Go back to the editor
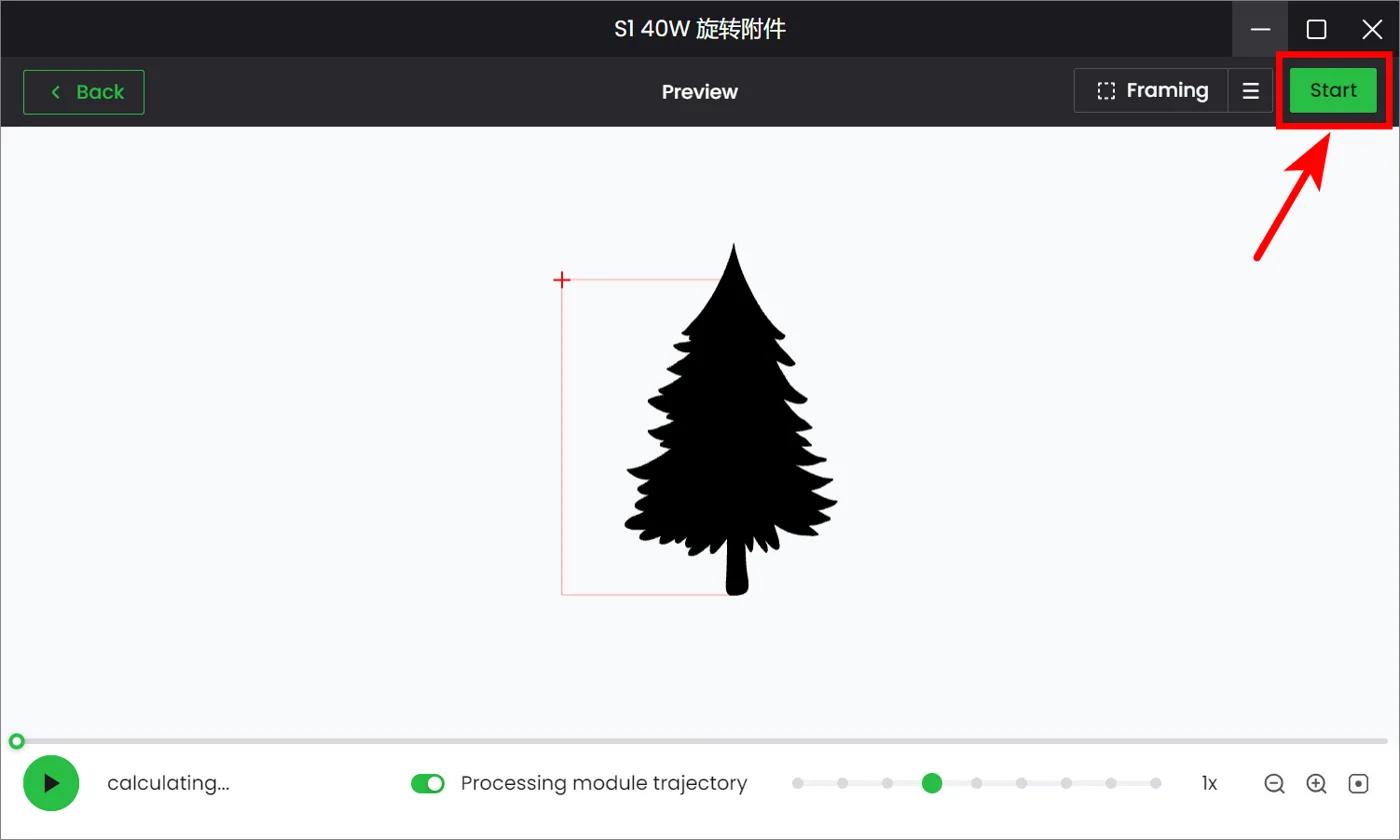Image resolution: width=1400 pixels, height=840 pixels. (x=84, y=92)
